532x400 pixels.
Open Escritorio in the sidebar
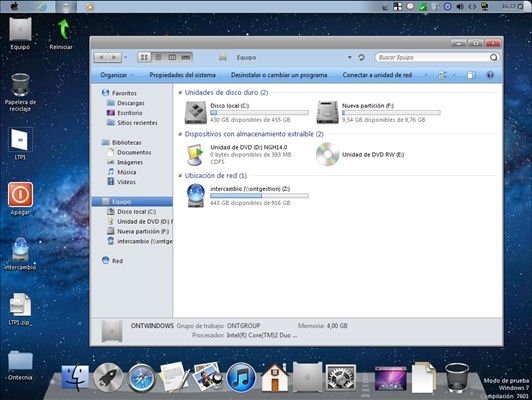pyautogui.click(x=125, y=113)
